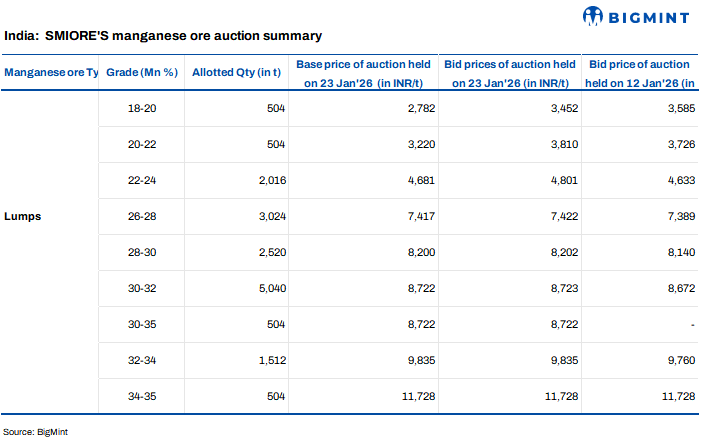The height and width of the screenshot is (440, 701).
Task: Click the Lumps row label
Action: pyautogui.click(x=22, y=216)
